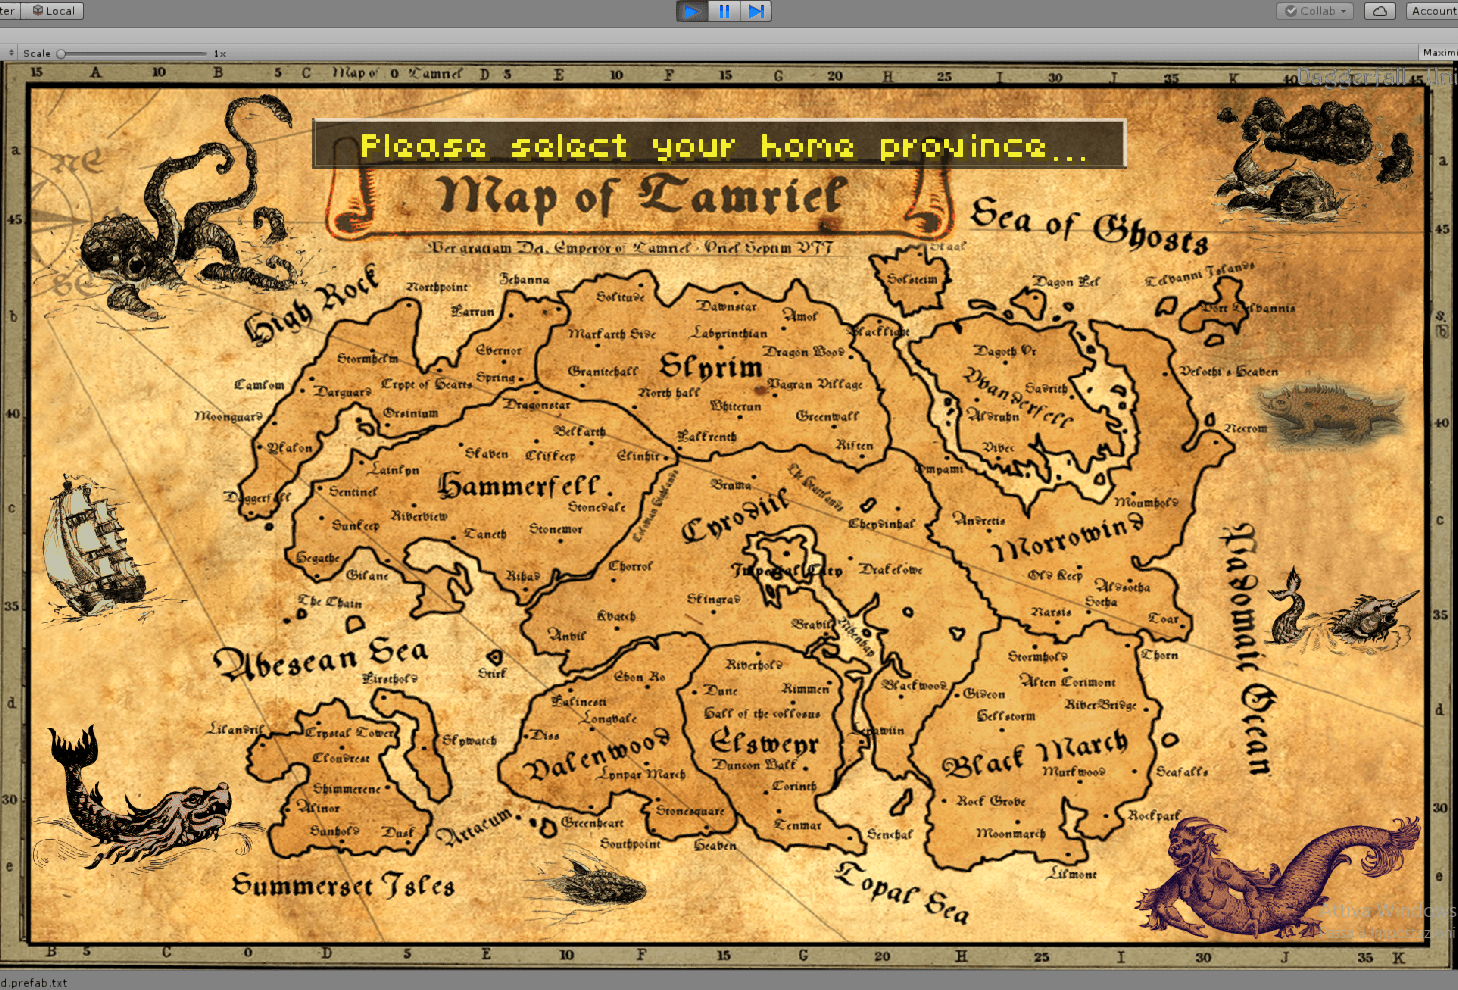This screenshot has width=1458, height=990.
Task: Click the Play button in Unity toolbar
Action: click(x=692, y=11)
